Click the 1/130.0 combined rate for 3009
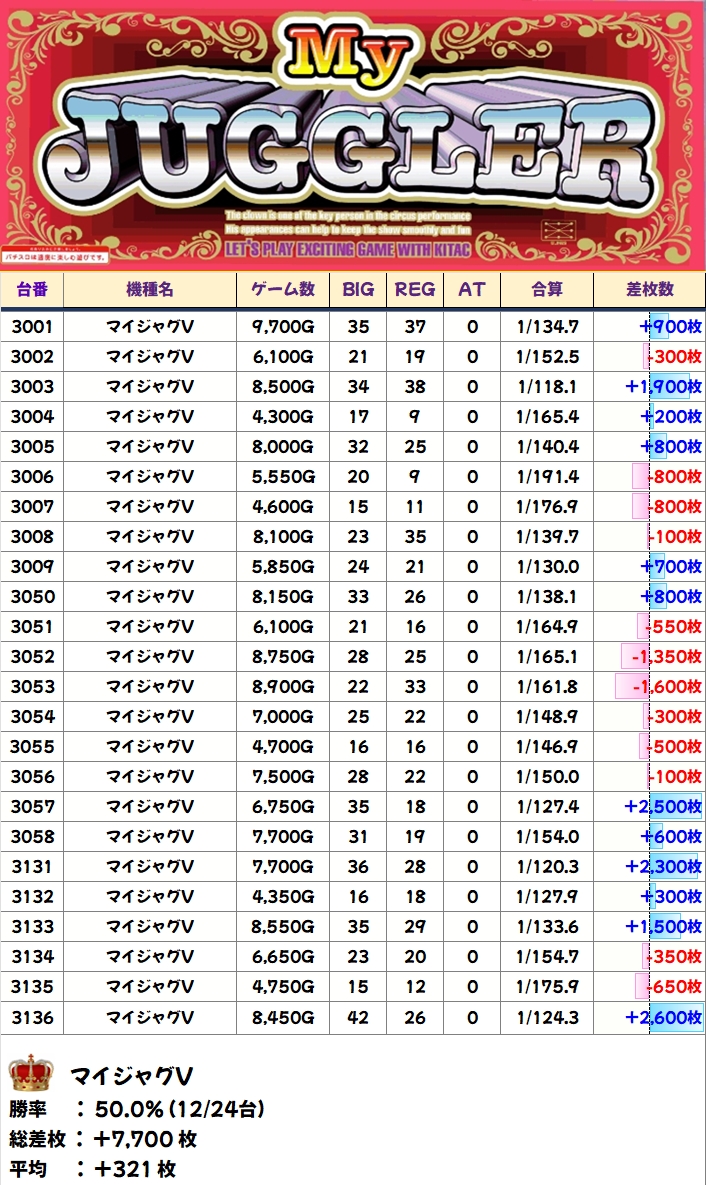 [x=547, y=567]
